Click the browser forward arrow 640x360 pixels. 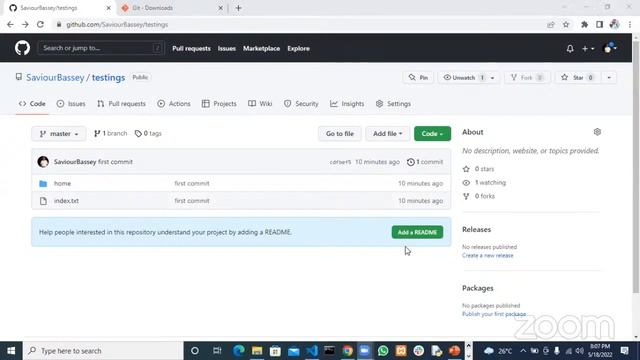(25, 24)
